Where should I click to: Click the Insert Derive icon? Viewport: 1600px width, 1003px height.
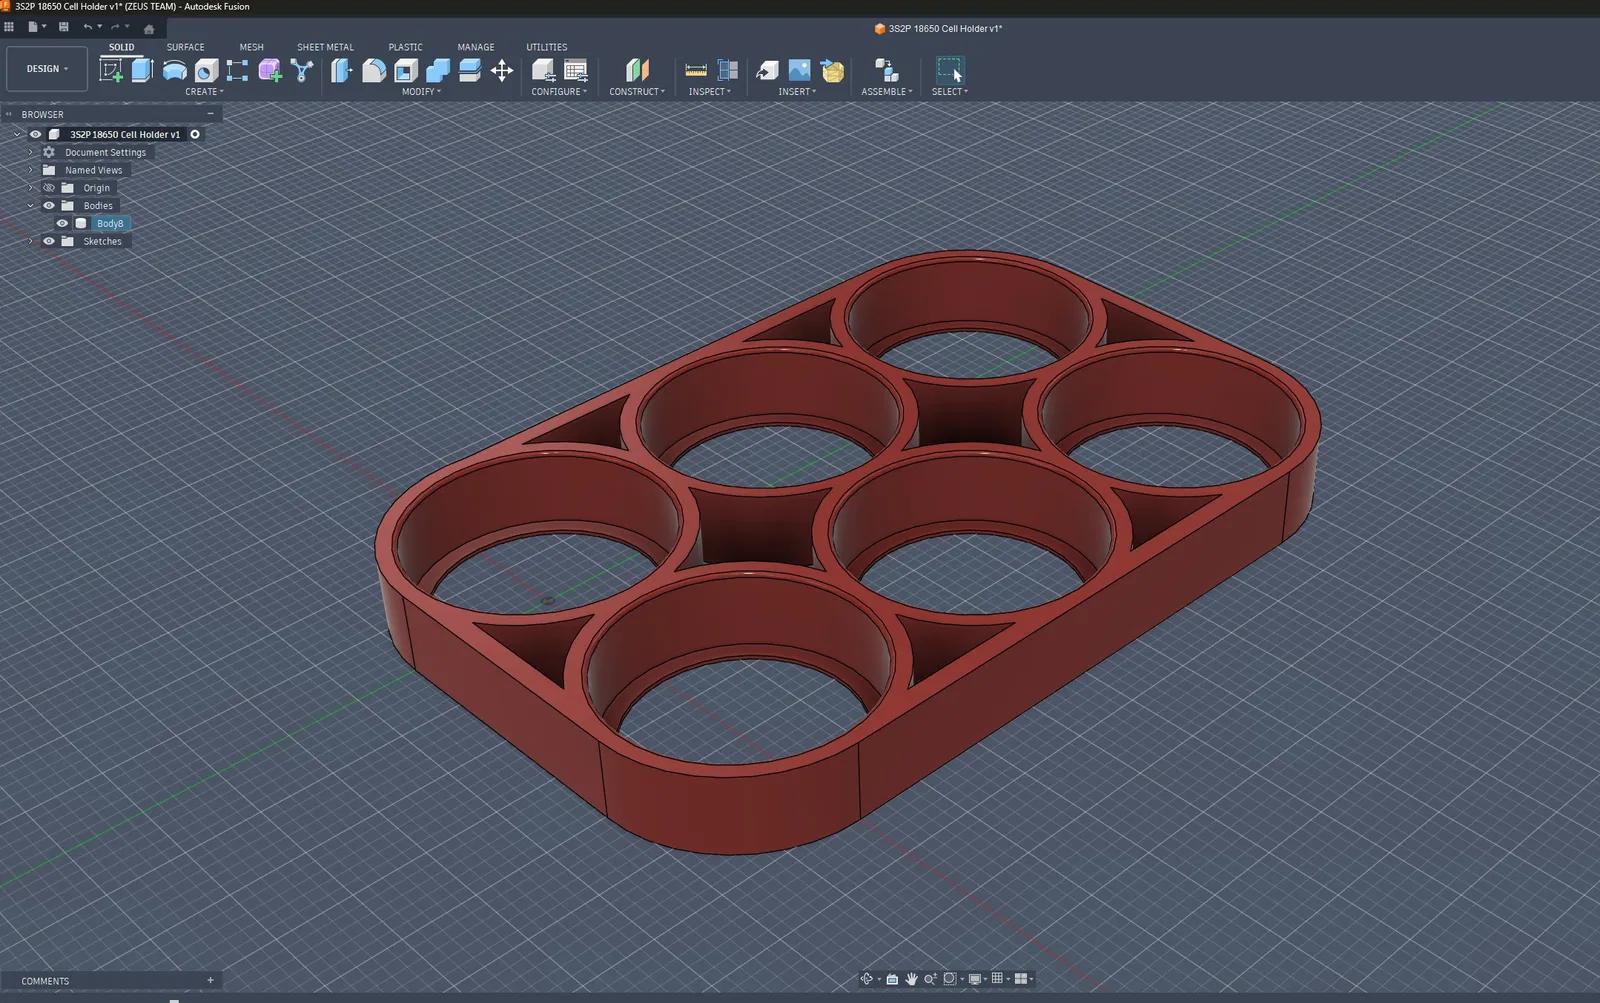click(767, 70)
